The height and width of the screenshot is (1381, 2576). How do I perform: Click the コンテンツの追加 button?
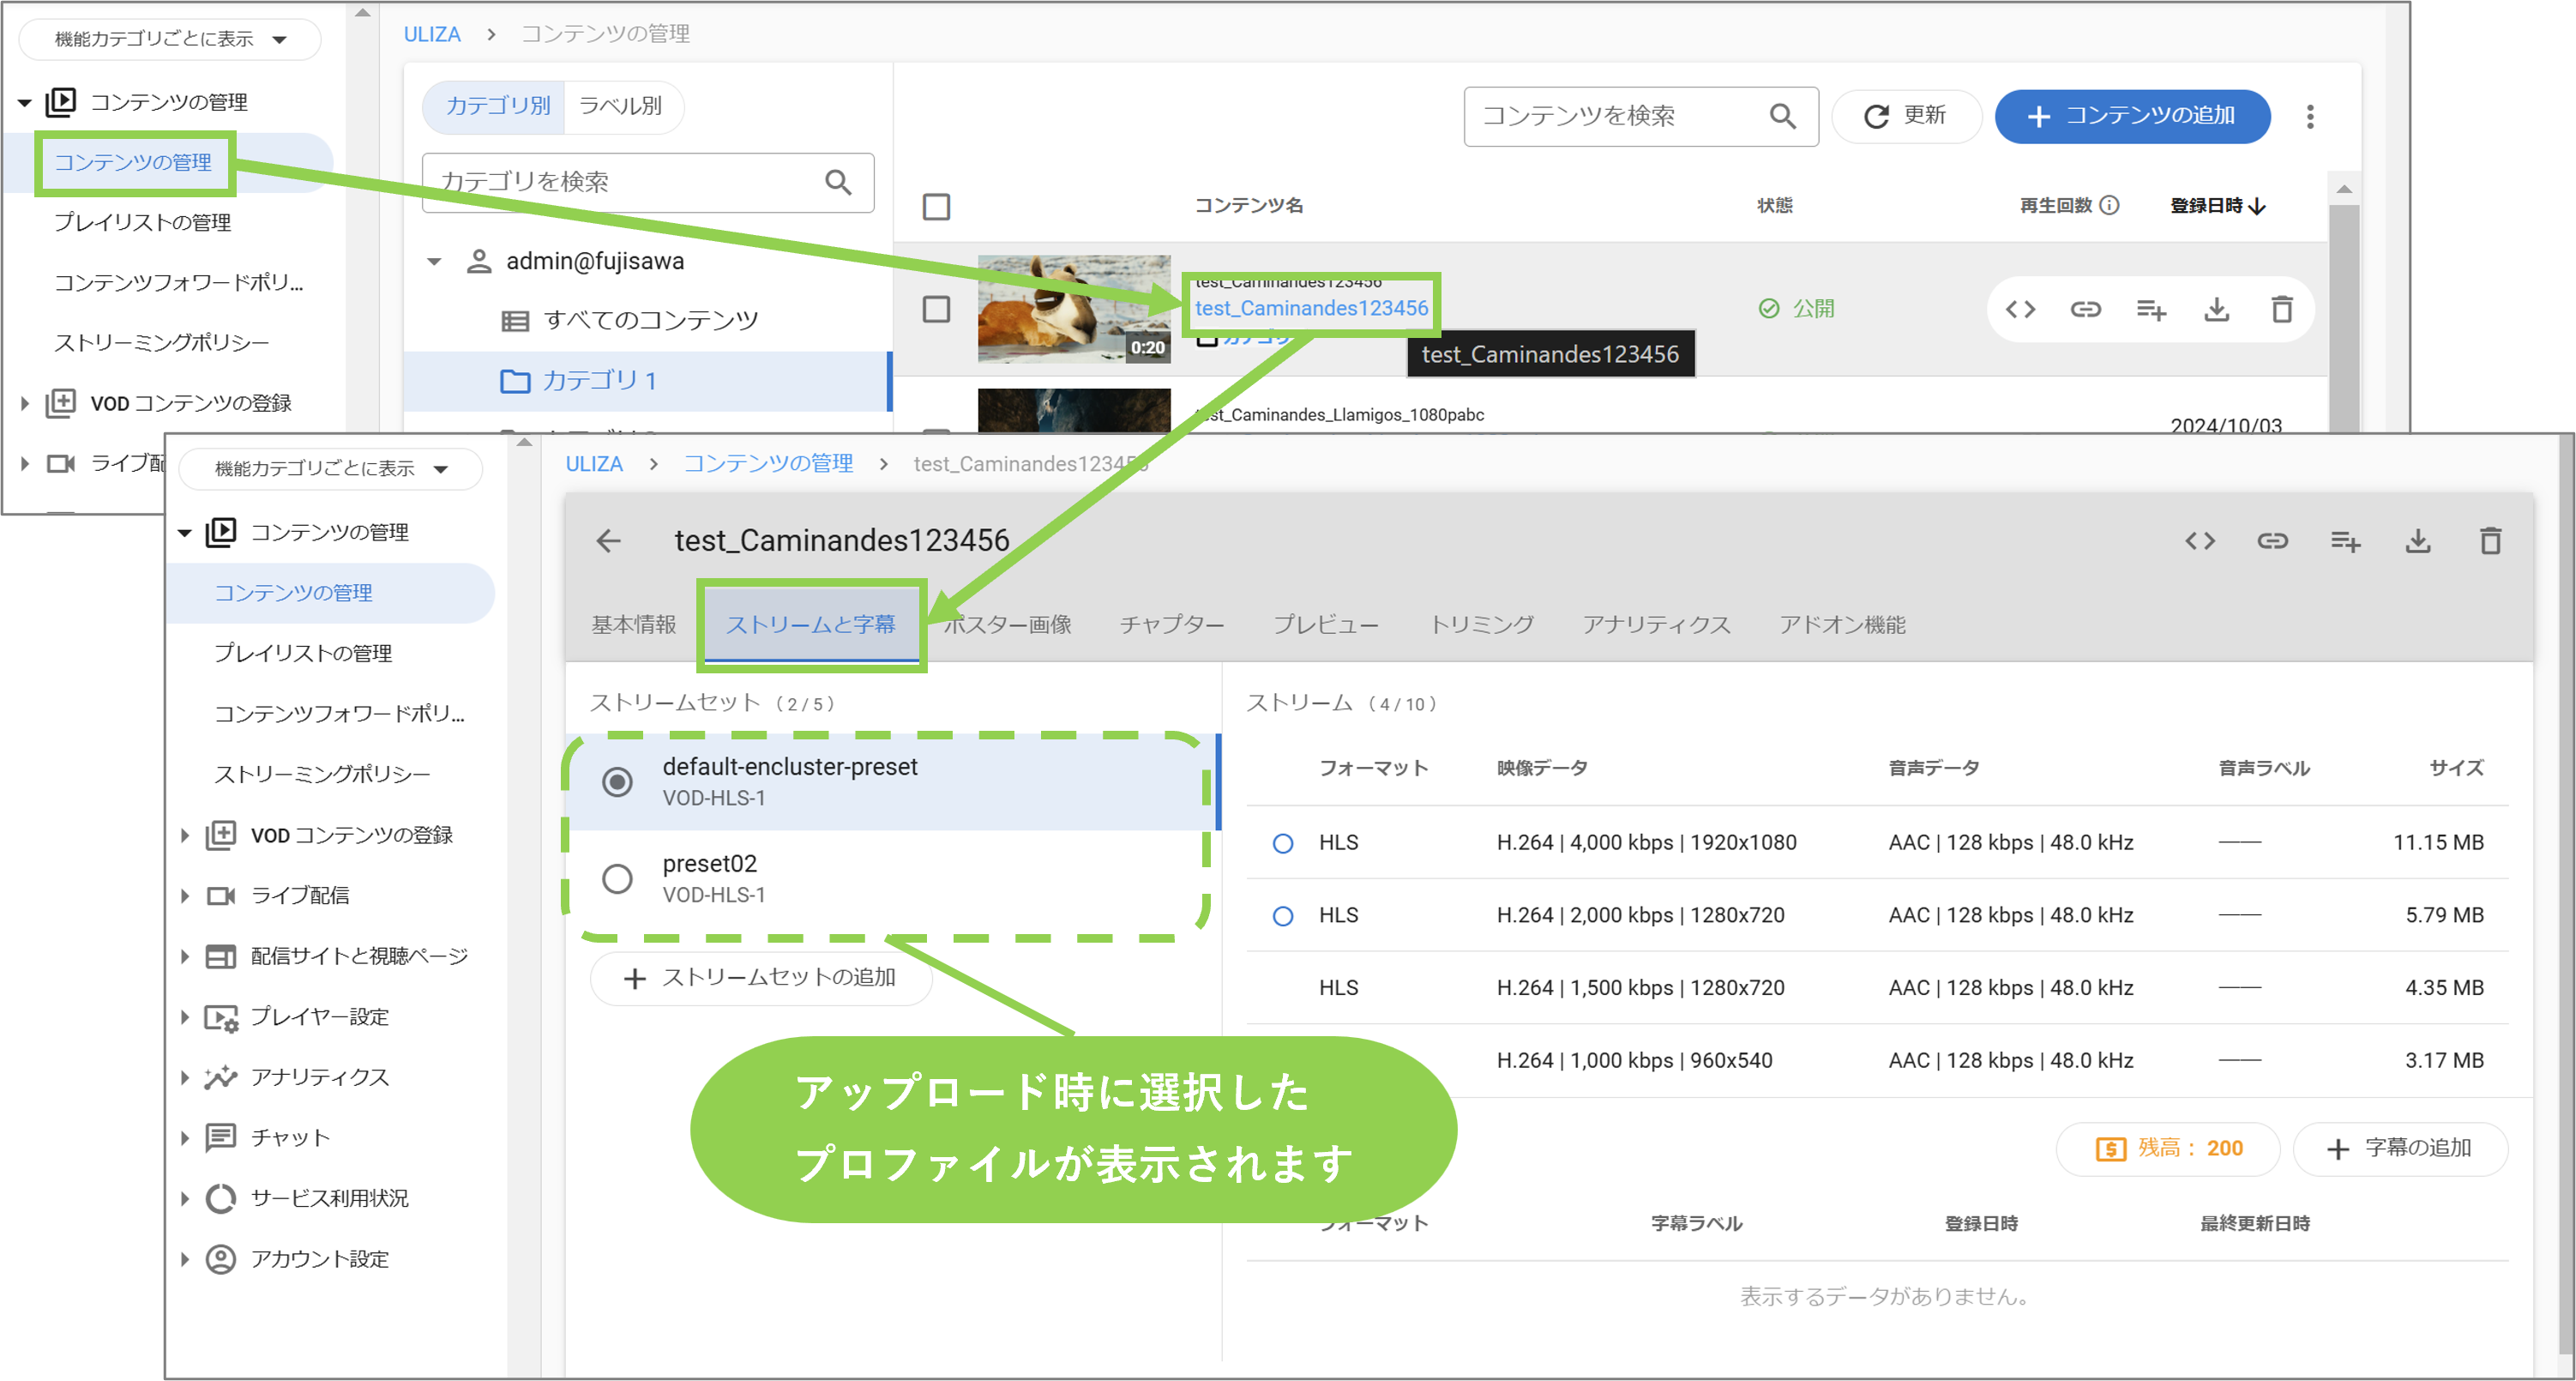coord(2132,116)
